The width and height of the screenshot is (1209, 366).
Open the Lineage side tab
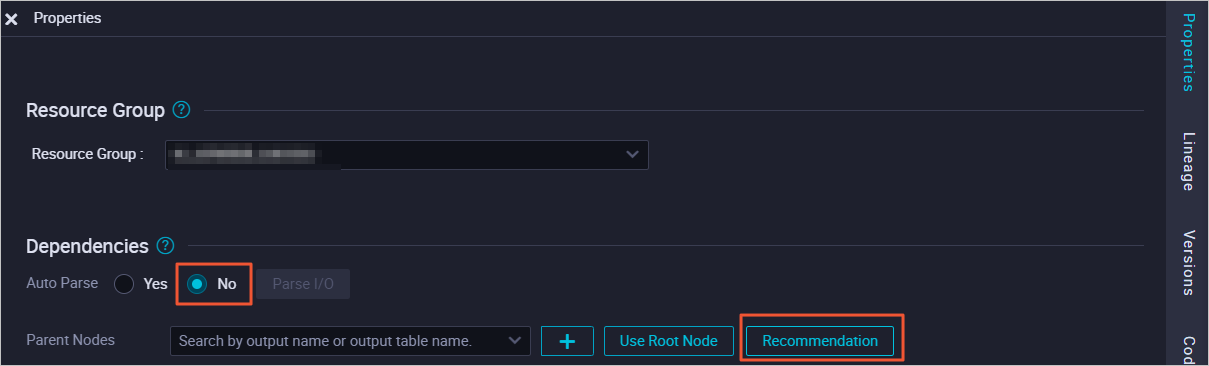click(x=1189, y=161)
